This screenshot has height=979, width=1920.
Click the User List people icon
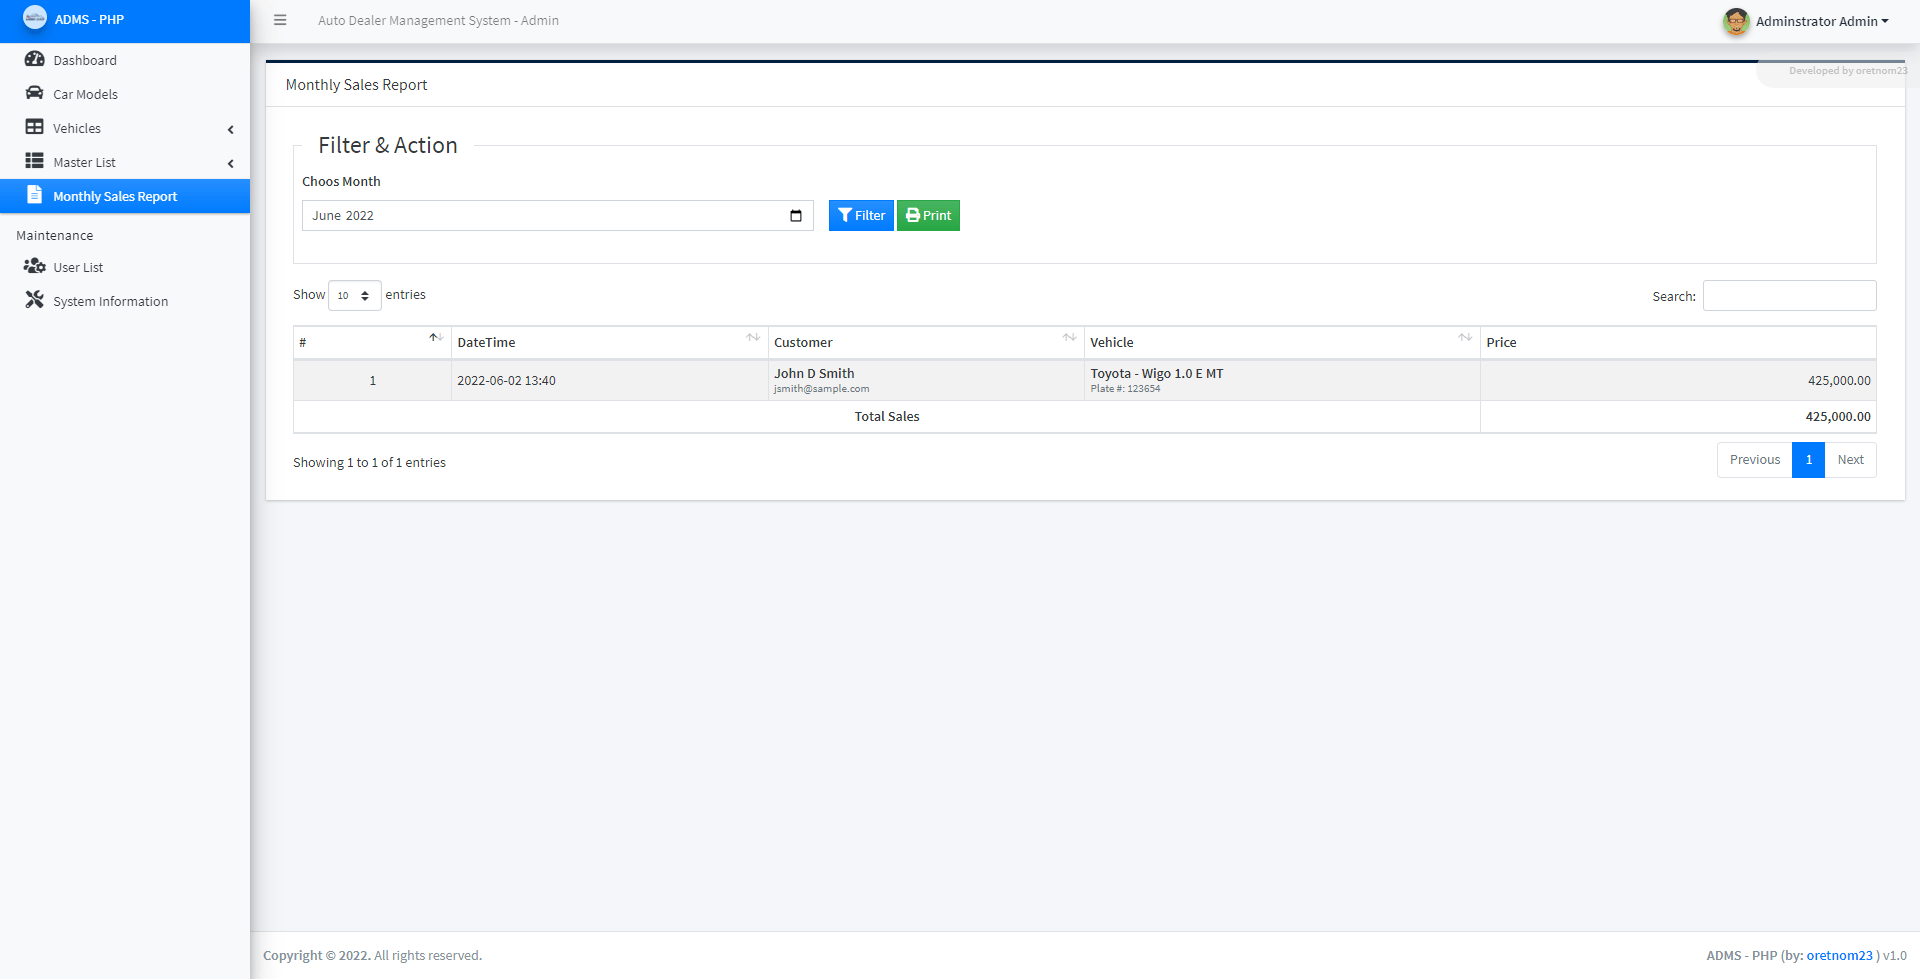click(35, 266)
